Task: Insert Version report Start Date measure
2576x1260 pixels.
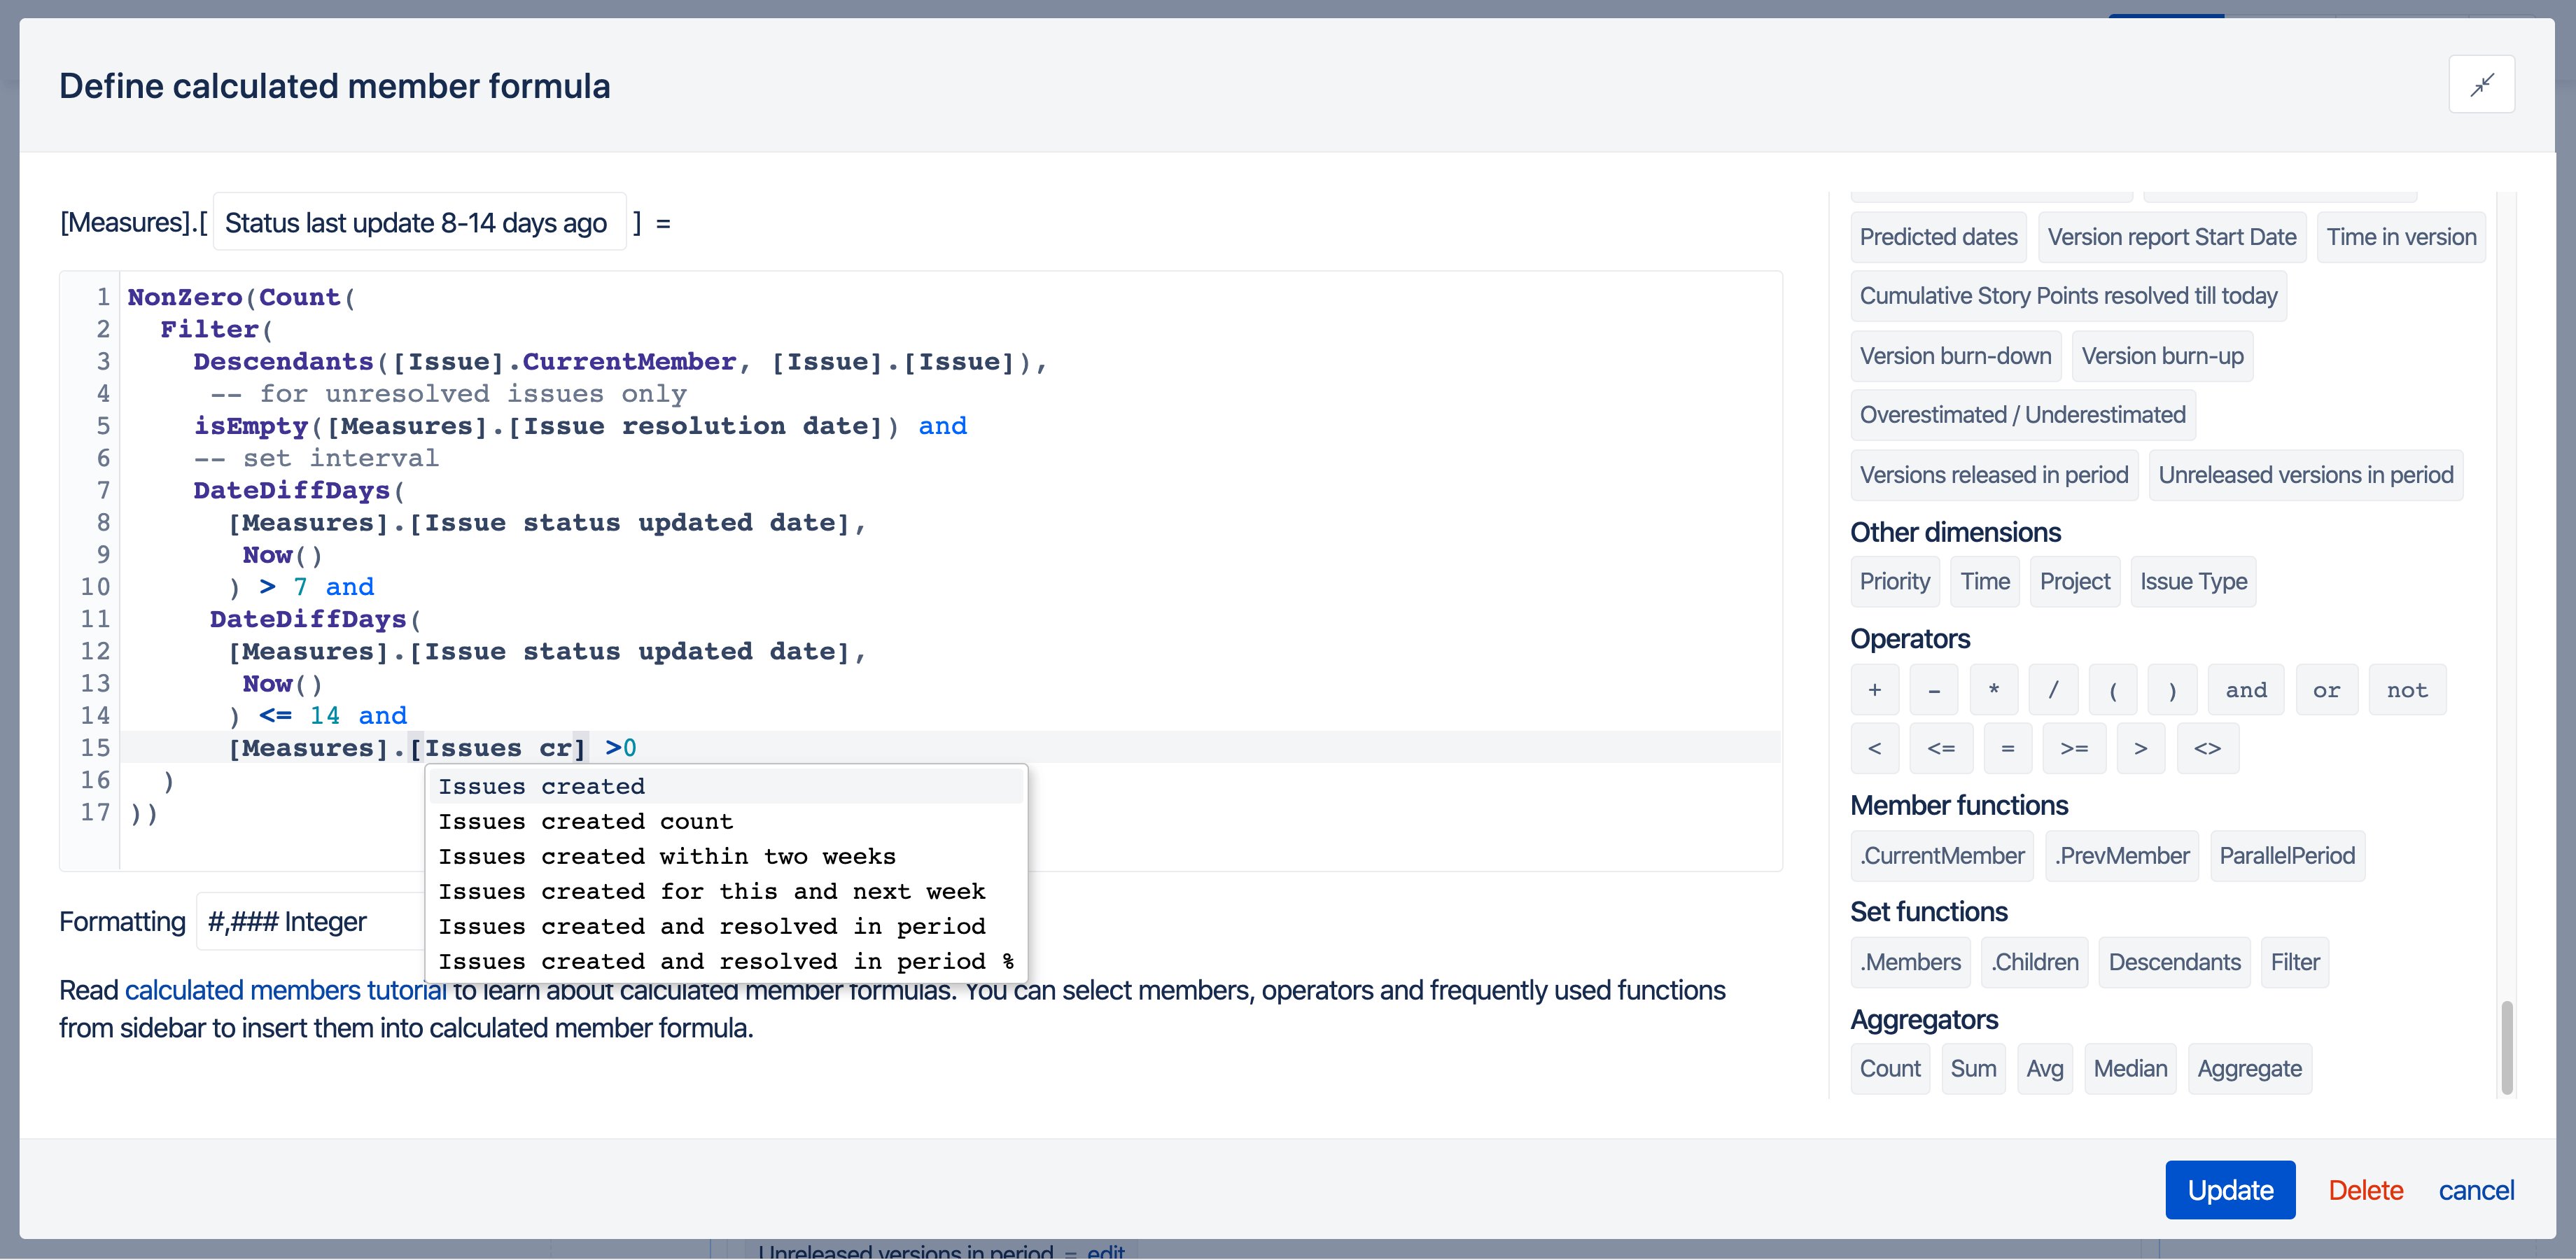Action: (x=2171, y=237)
